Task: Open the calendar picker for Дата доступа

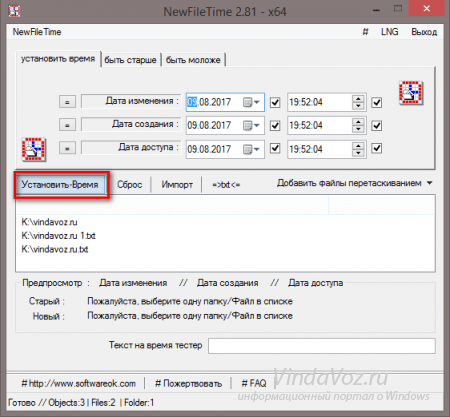Action: 251,149
